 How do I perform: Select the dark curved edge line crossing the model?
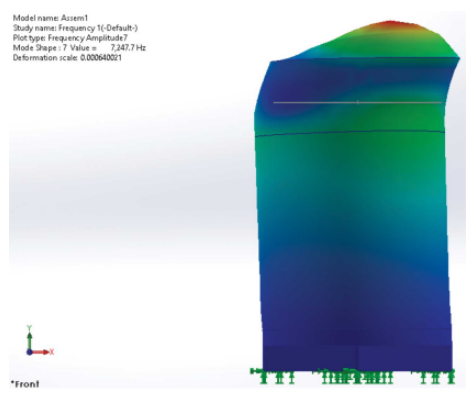click(350, 133)
